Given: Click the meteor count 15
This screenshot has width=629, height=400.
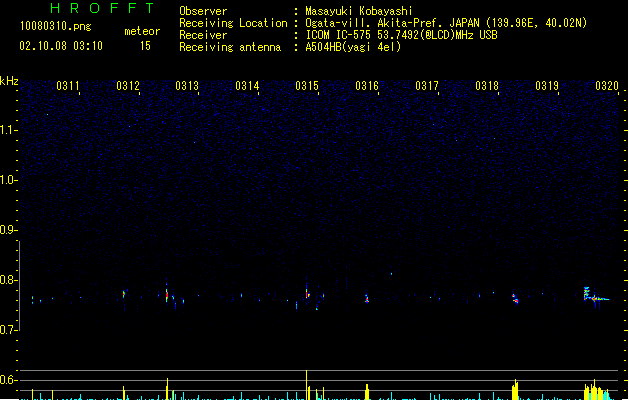Looking at the screenshot, I should coord(145,46).
